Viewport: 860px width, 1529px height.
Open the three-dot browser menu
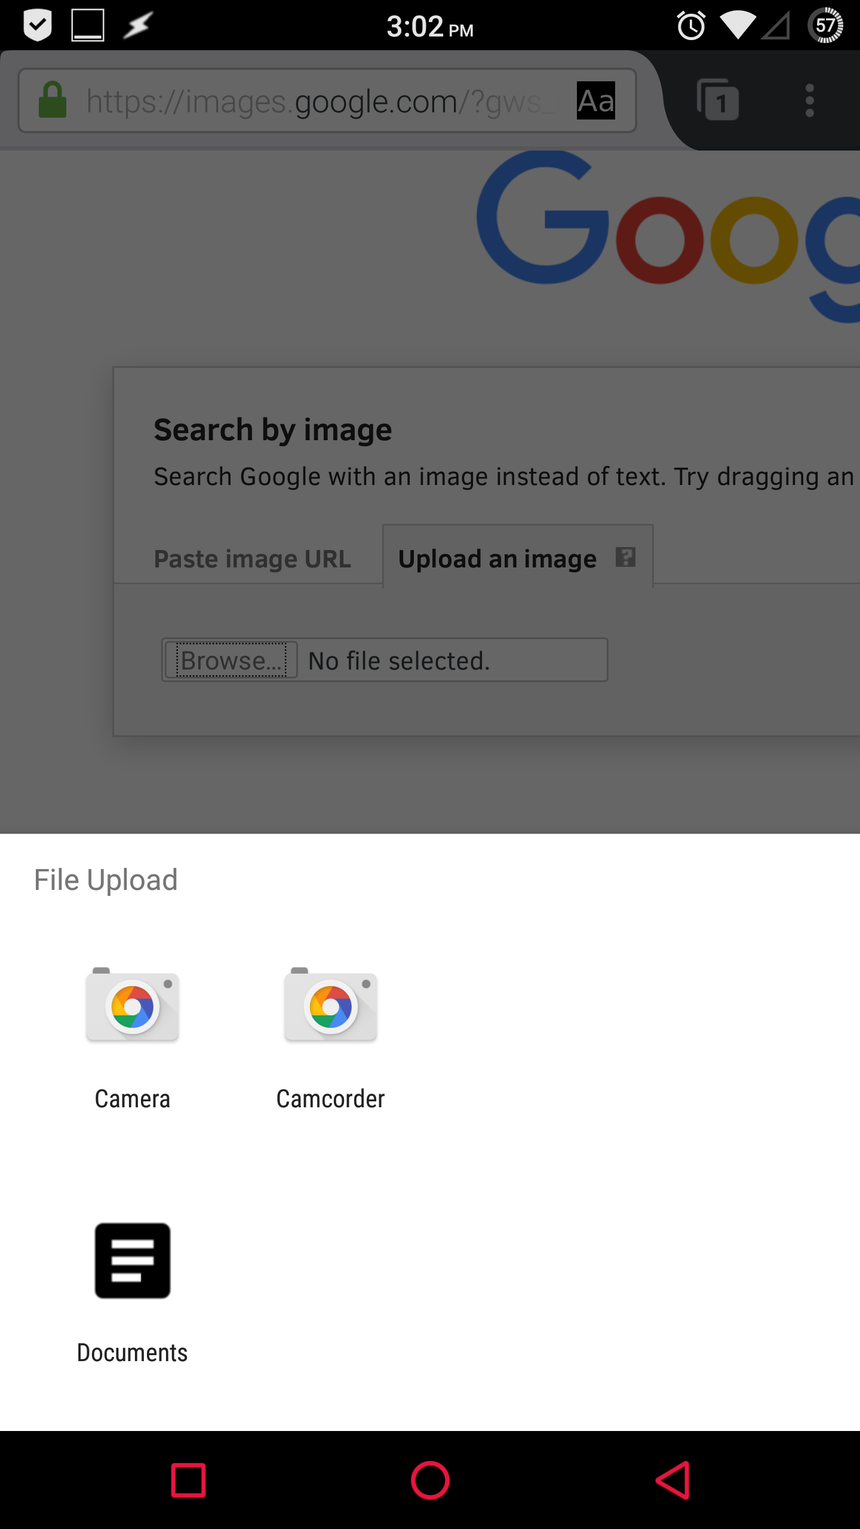(x=810, y=100)
